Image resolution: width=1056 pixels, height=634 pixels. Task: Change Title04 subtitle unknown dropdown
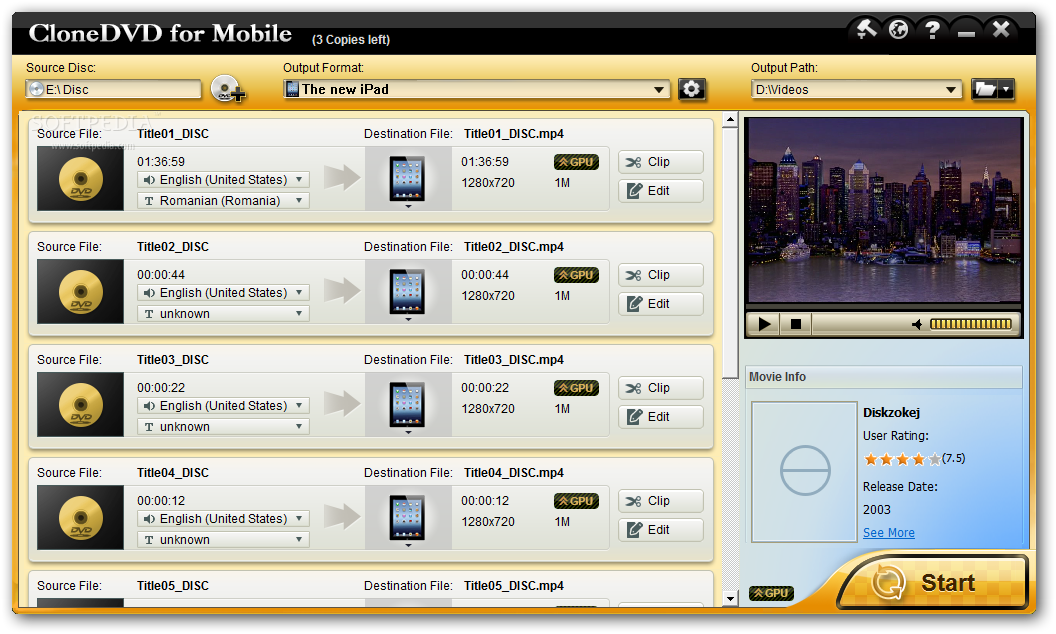point(224,540)
